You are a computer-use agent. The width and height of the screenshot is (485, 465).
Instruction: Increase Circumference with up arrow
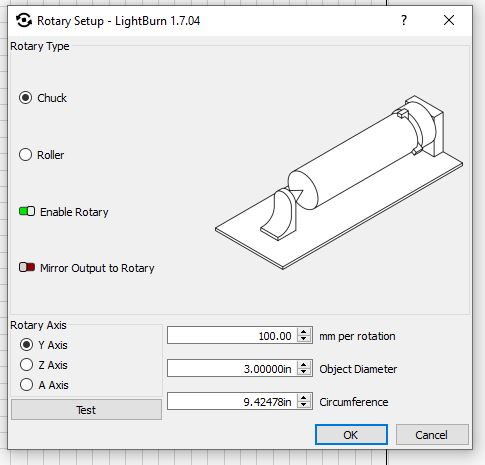point(303,398)
